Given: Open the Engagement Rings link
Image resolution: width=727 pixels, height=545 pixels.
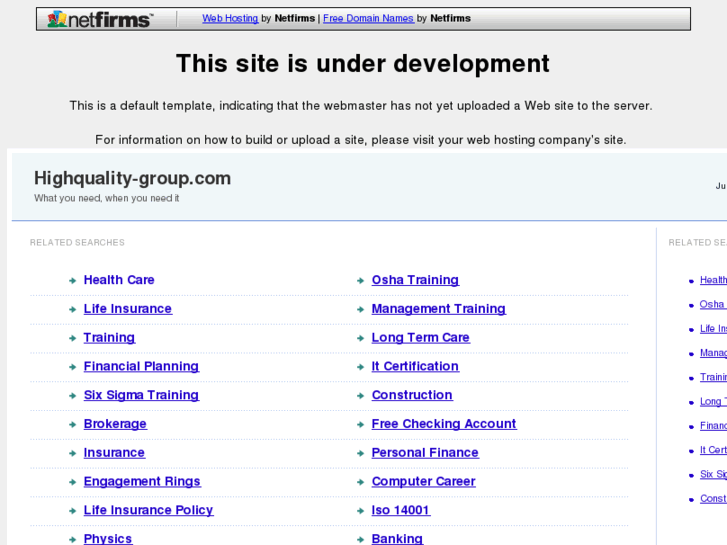Looking at the screenshot, I should 142,481.
